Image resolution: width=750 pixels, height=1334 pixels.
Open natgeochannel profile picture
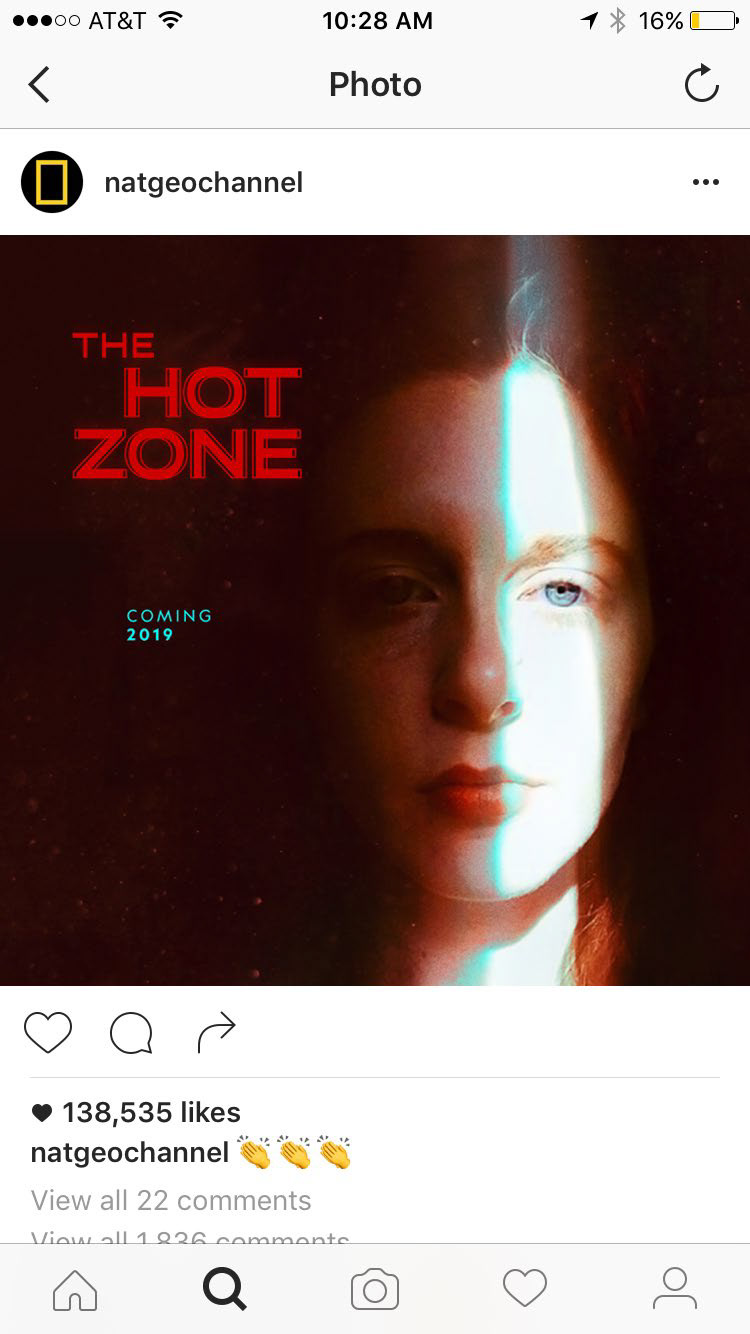click(52, 182)
